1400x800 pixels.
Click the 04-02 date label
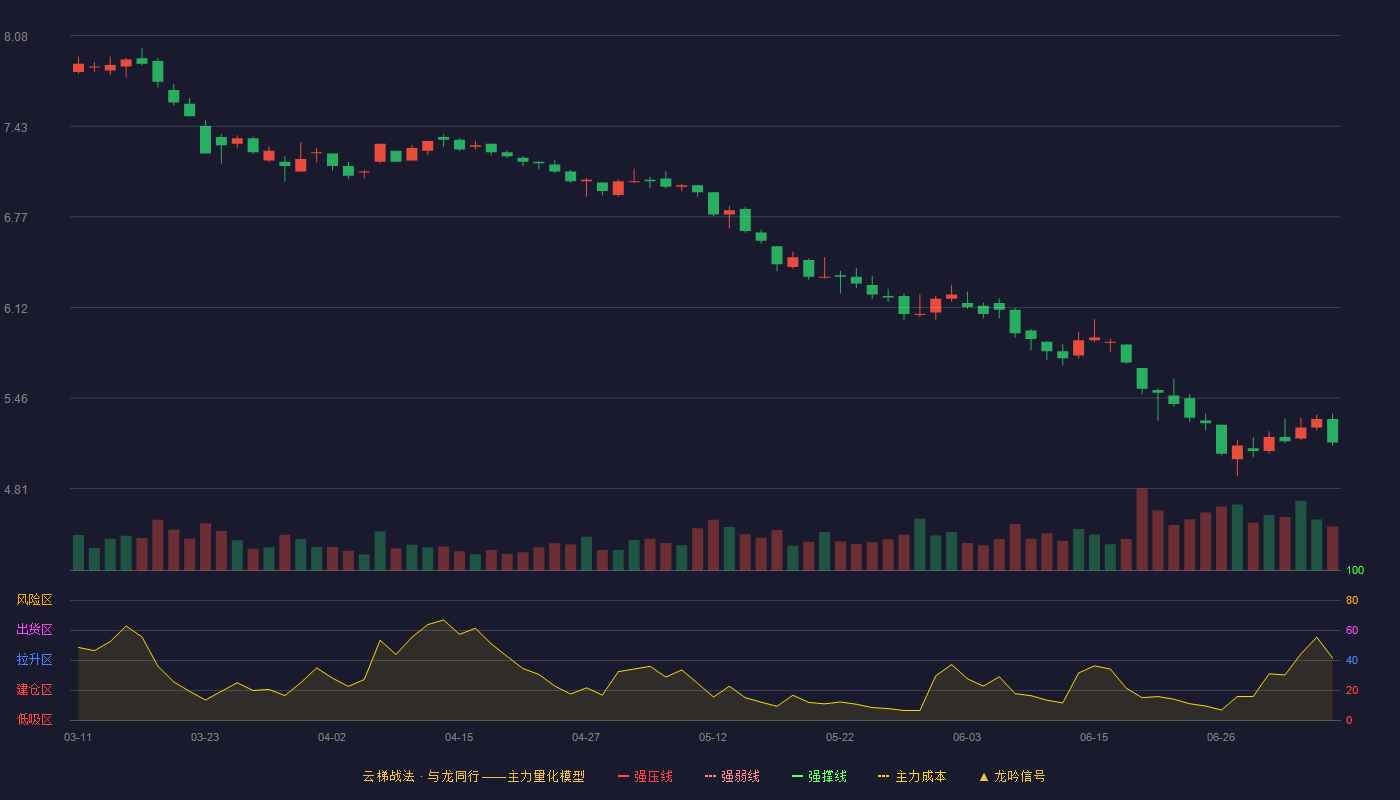coord(332,737)
